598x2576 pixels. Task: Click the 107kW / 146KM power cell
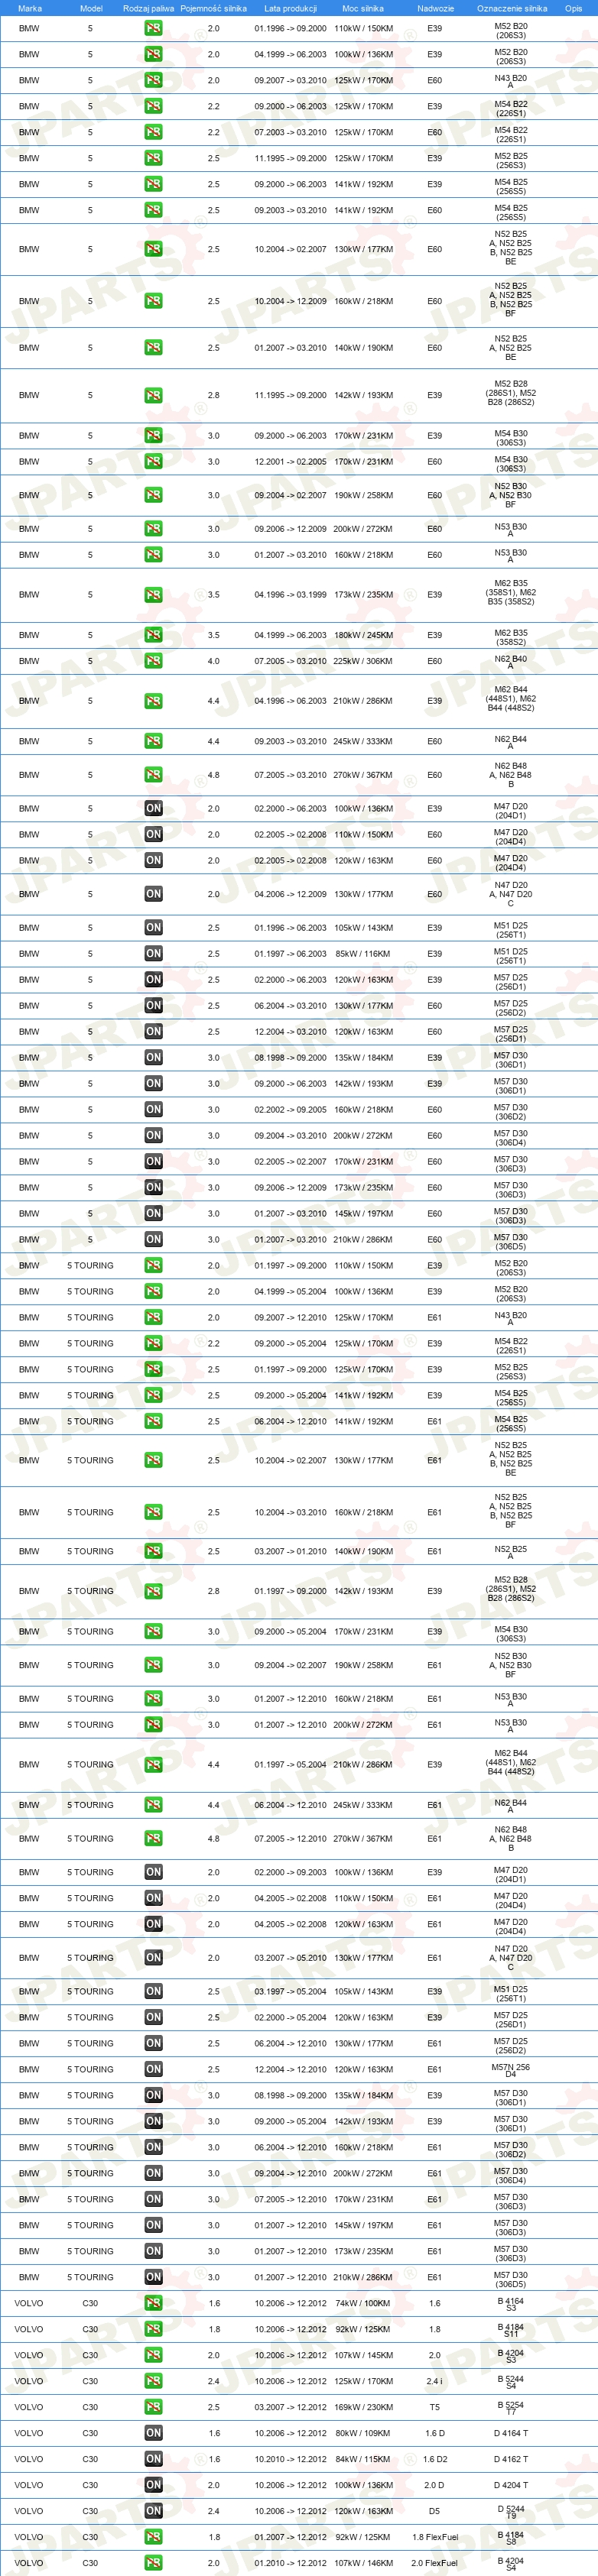(x=364, y=2563)
